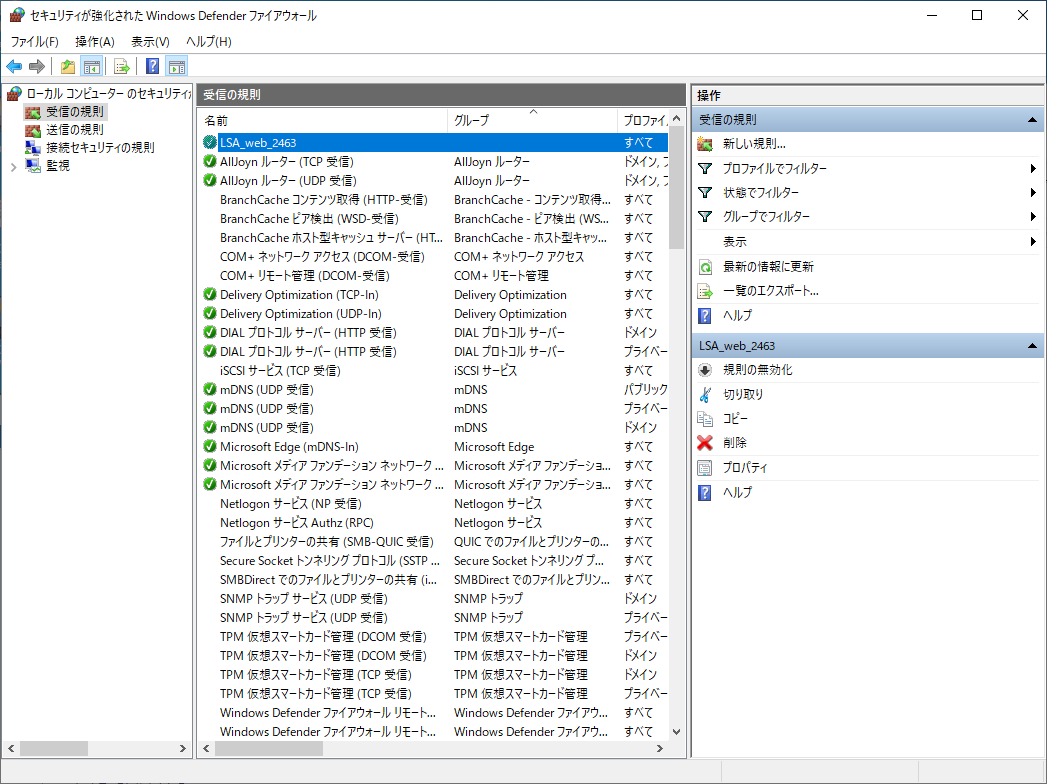Image resolution: width=1047 pixels, height=784 pixels.
Task: Select 受信の規則 in the tree
Action: [x=75, y=112]
